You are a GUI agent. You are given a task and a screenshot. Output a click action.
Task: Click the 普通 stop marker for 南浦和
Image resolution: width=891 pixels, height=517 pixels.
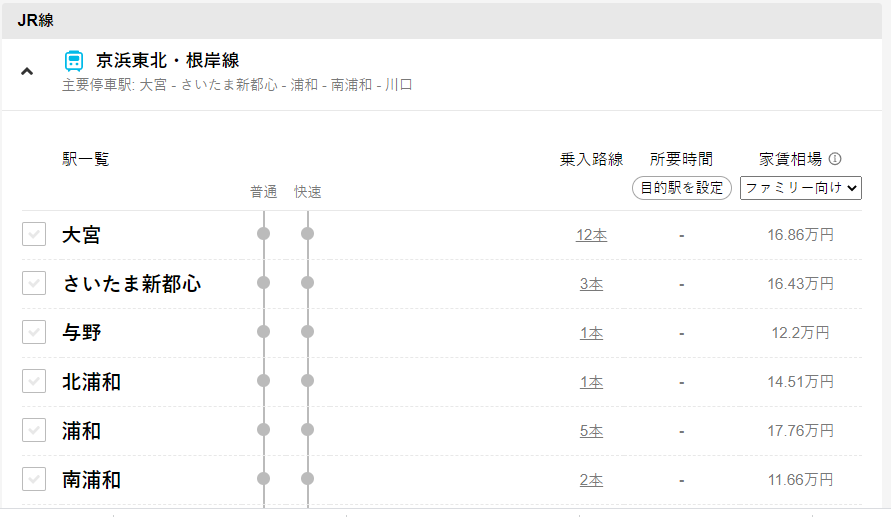264,479
